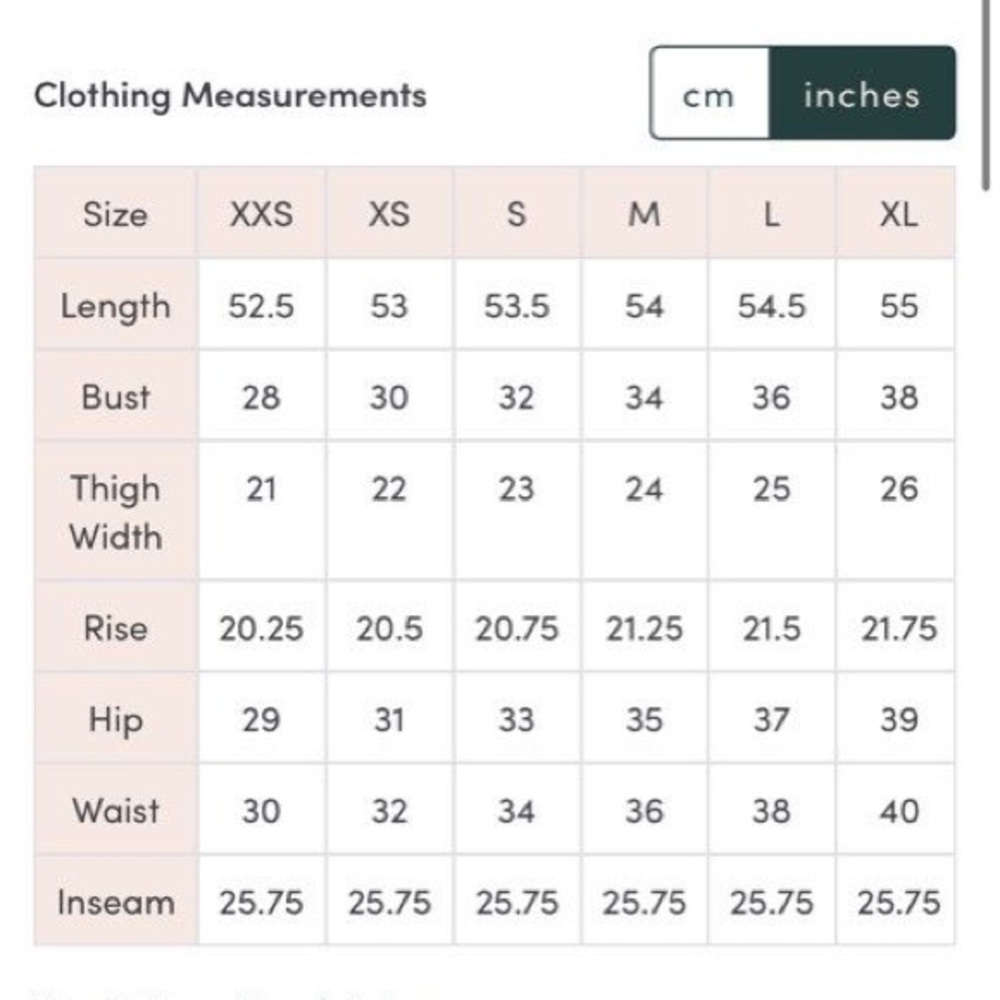The width and height of the screenshot is (1000, 1000).
Task: Select the XXS size column header
Action: [261, 214]
